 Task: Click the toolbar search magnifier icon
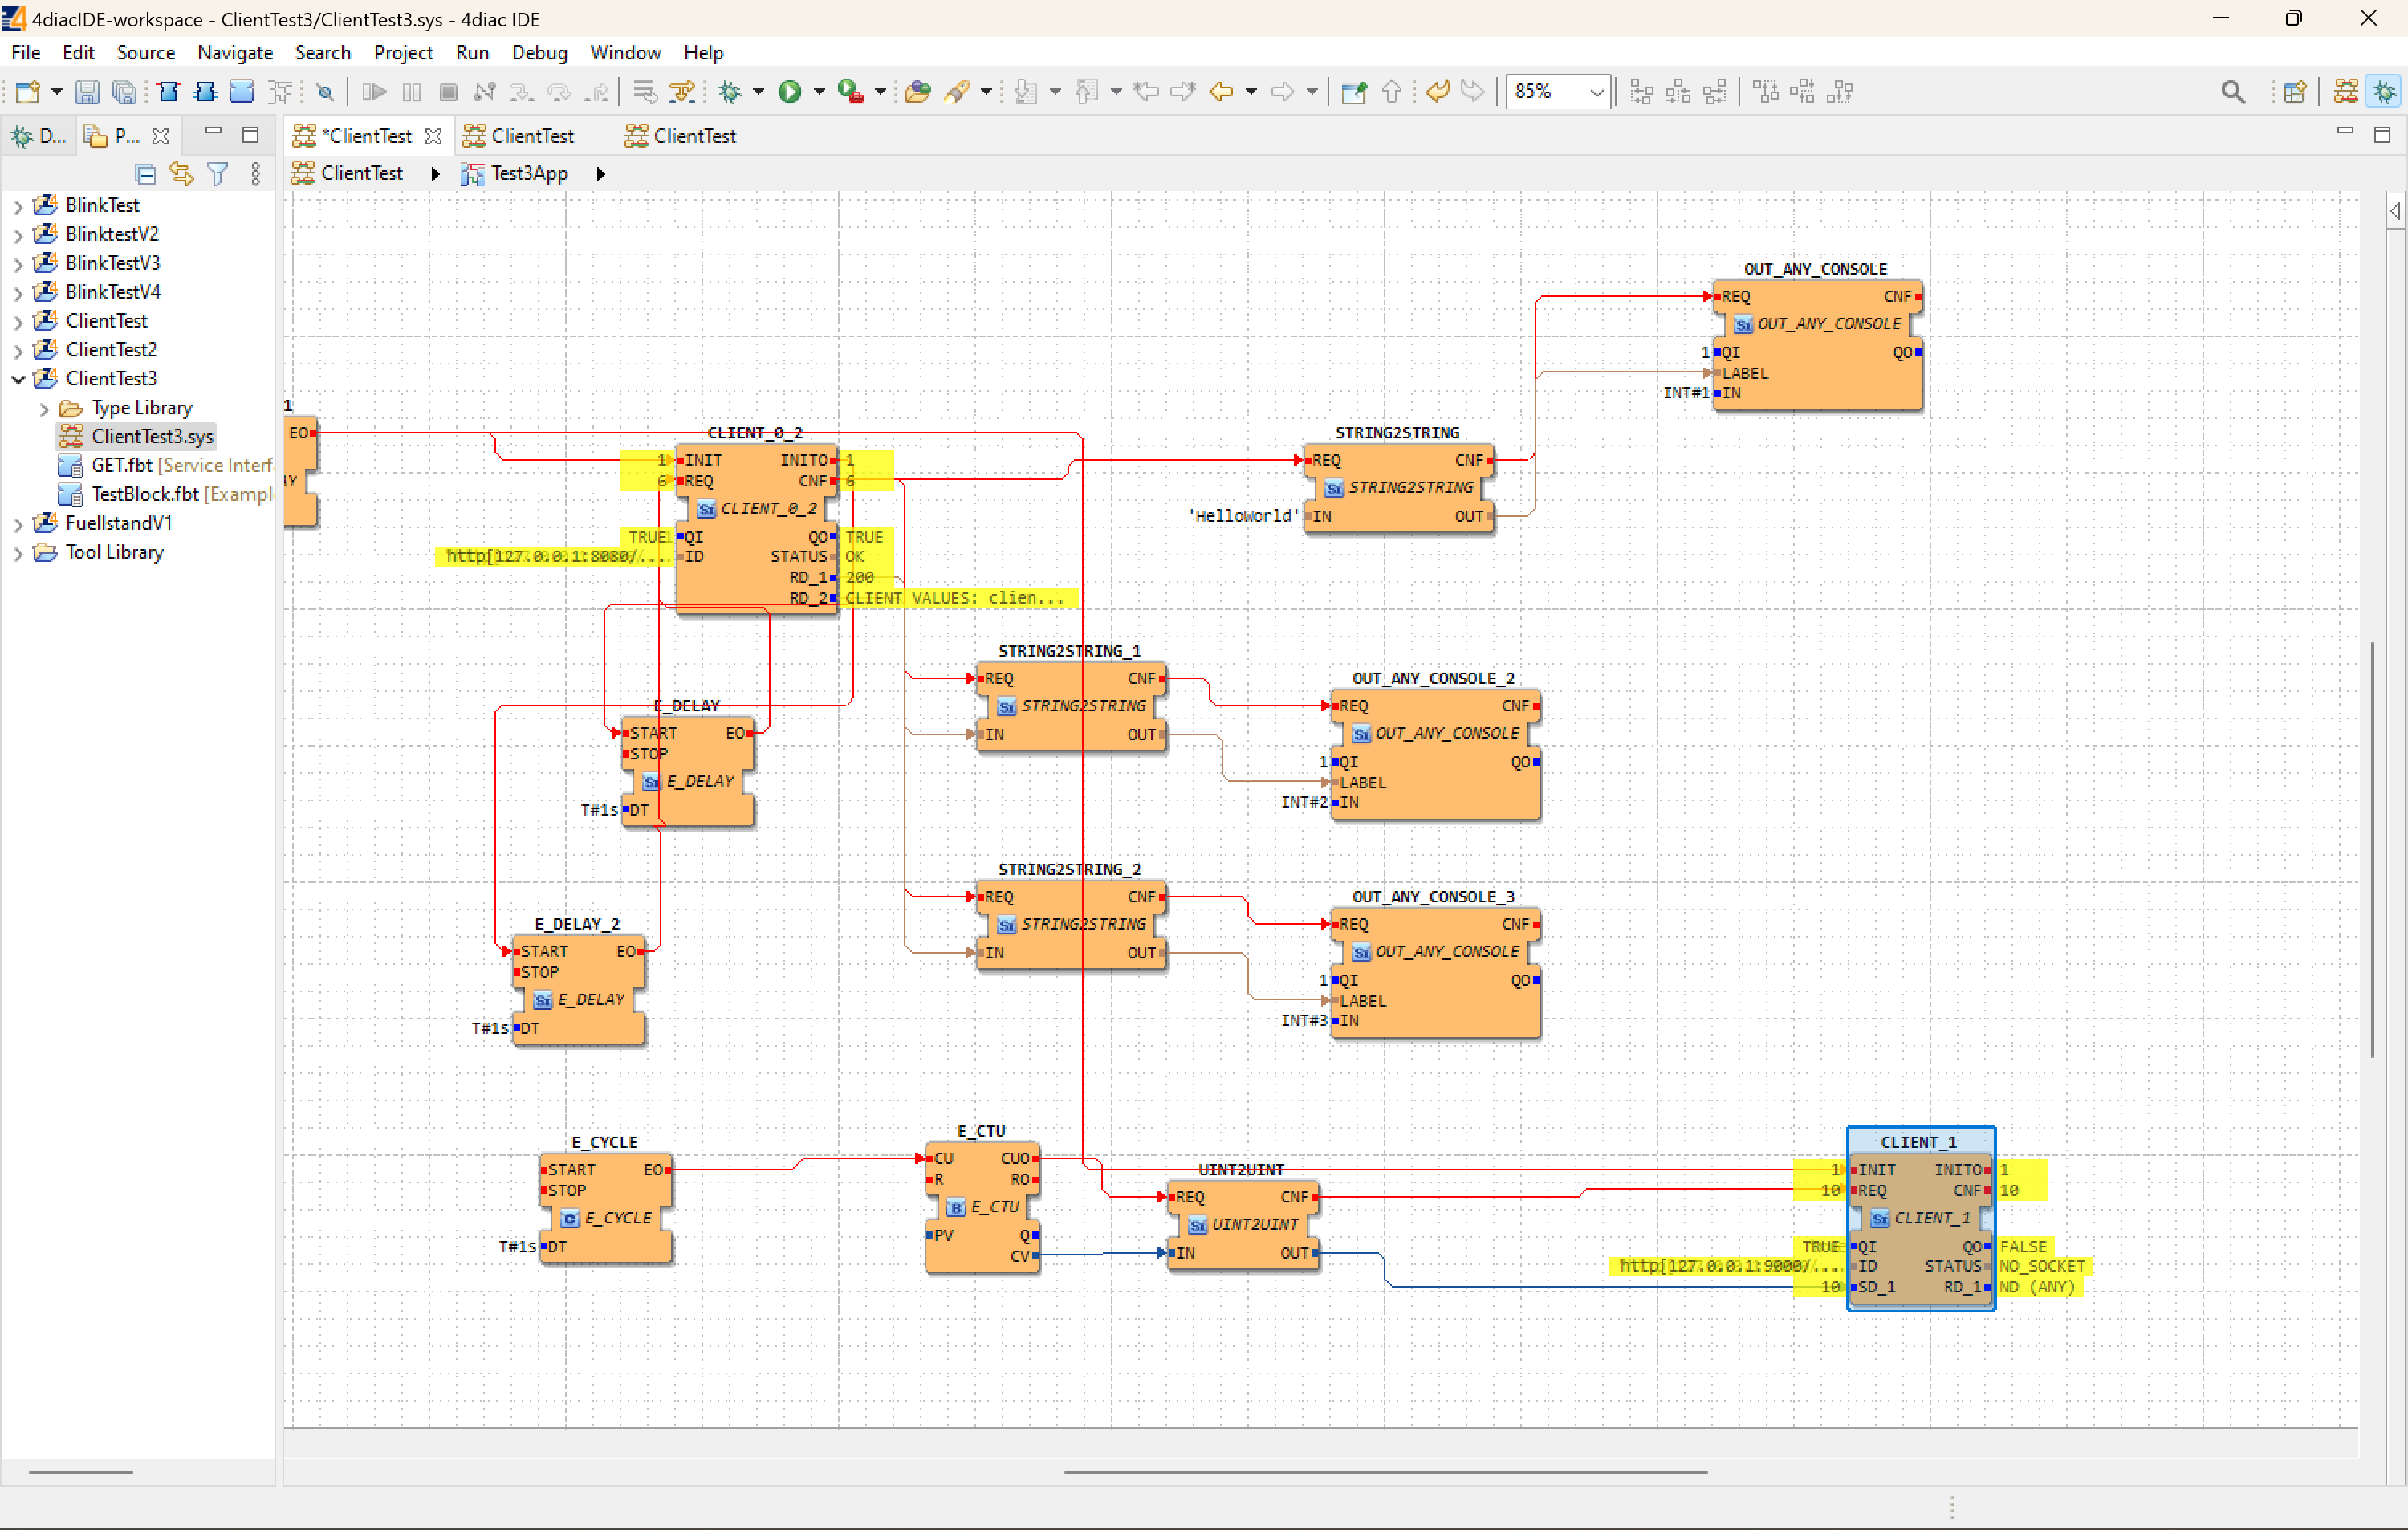2232,92
